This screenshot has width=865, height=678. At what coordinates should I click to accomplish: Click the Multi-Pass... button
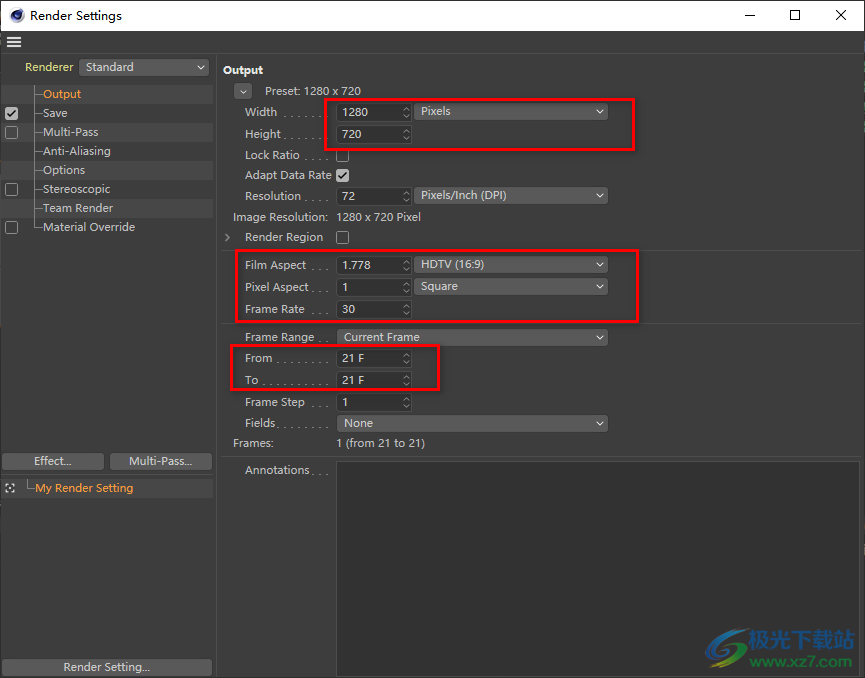pos(161,461)
